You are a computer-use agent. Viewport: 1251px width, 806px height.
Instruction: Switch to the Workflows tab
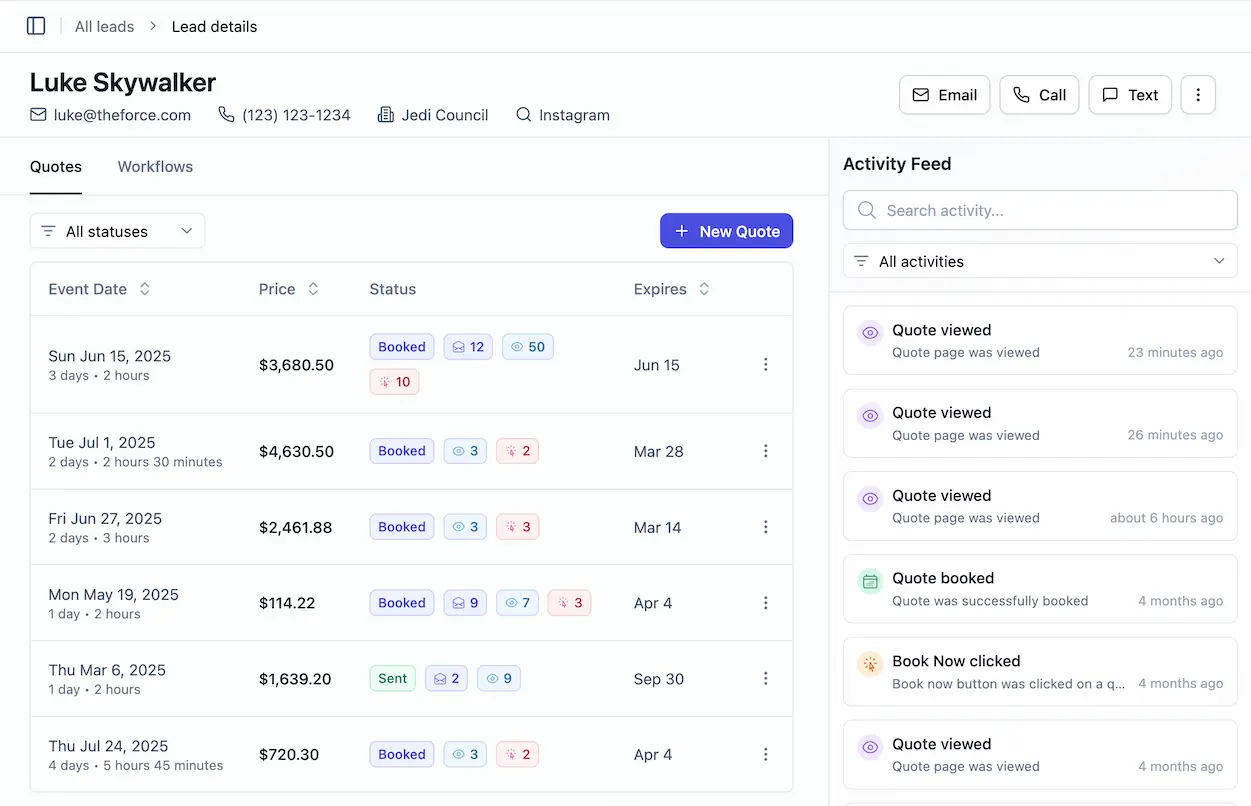click(155, 166)
